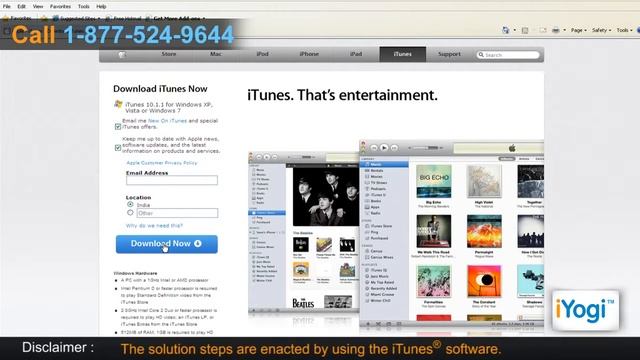Image resolution: width=640 pixels, height=360 pixels.
Task: Open the Favorites menu
Action: 60,7
